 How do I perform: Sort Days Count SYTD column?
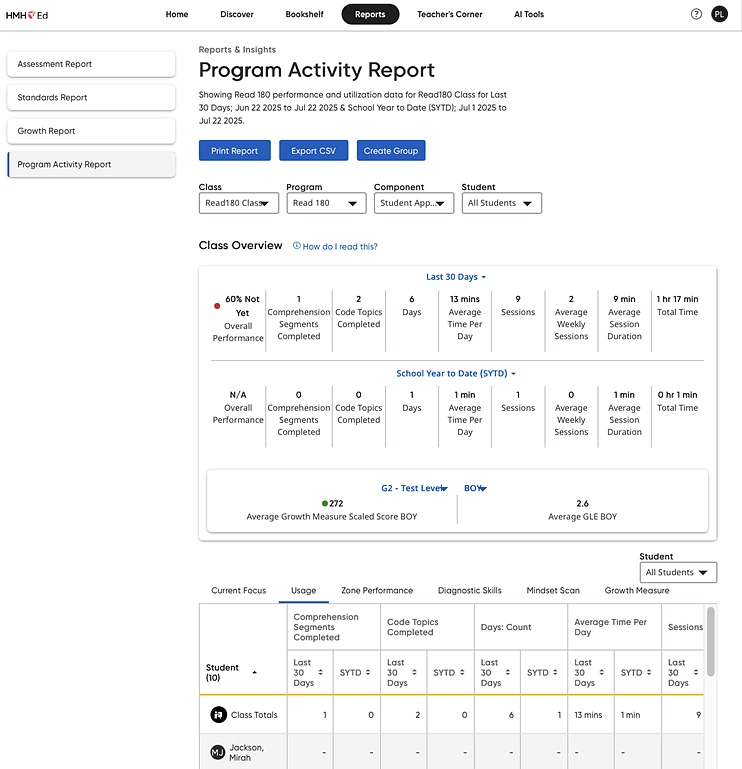[555, 672]
